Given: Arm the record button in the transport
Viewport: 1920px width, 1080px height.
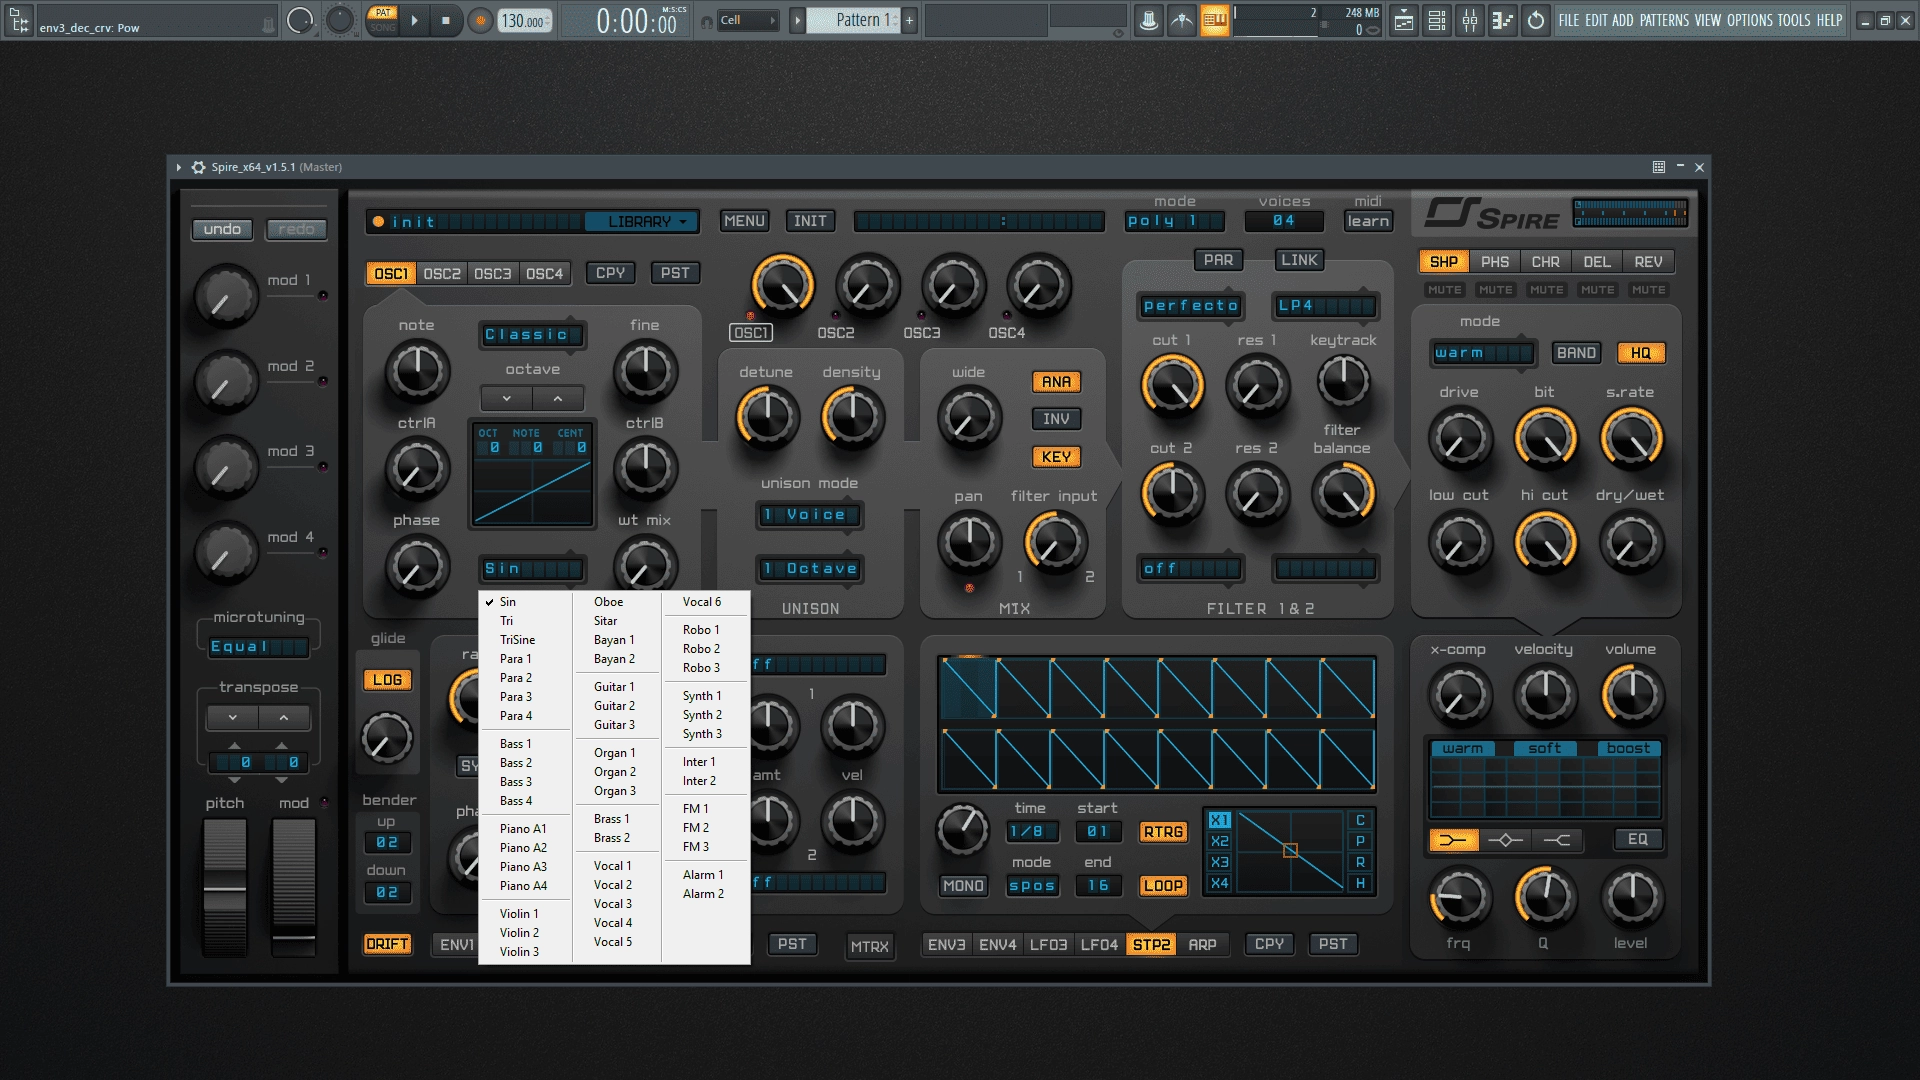Looking at the screenshot, I should click(x=481, y=20).
